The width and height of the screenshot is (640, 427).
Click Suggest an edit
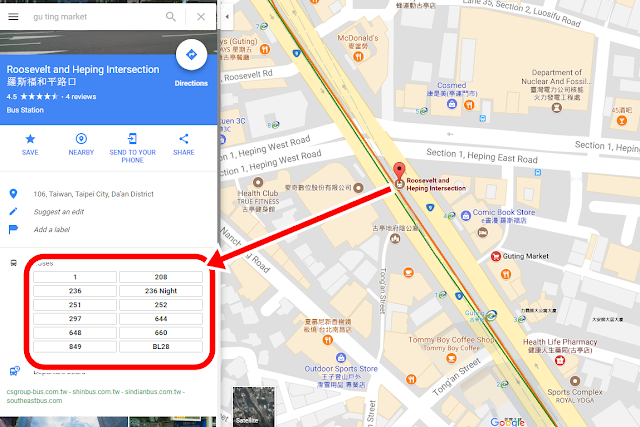point(59,212)
